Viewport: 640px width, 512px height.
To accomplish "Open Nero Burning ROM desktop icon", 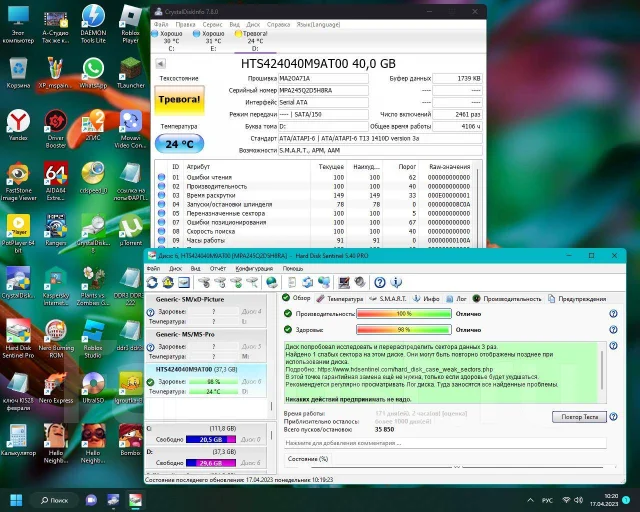I will (x=56, y=338).
